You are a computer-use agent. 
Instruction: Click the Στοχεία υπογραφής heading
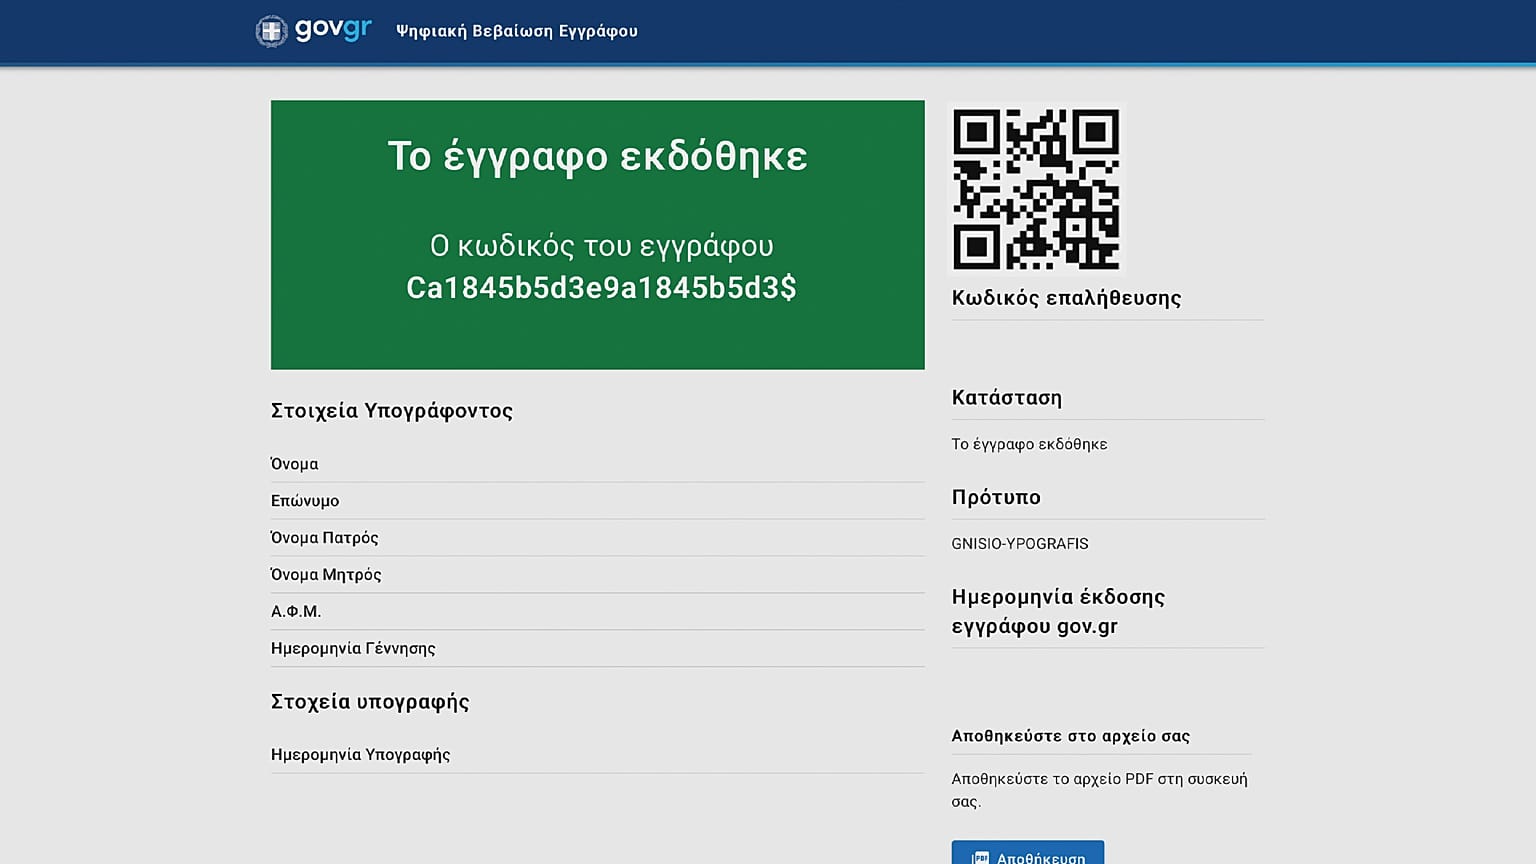(370, 702)
